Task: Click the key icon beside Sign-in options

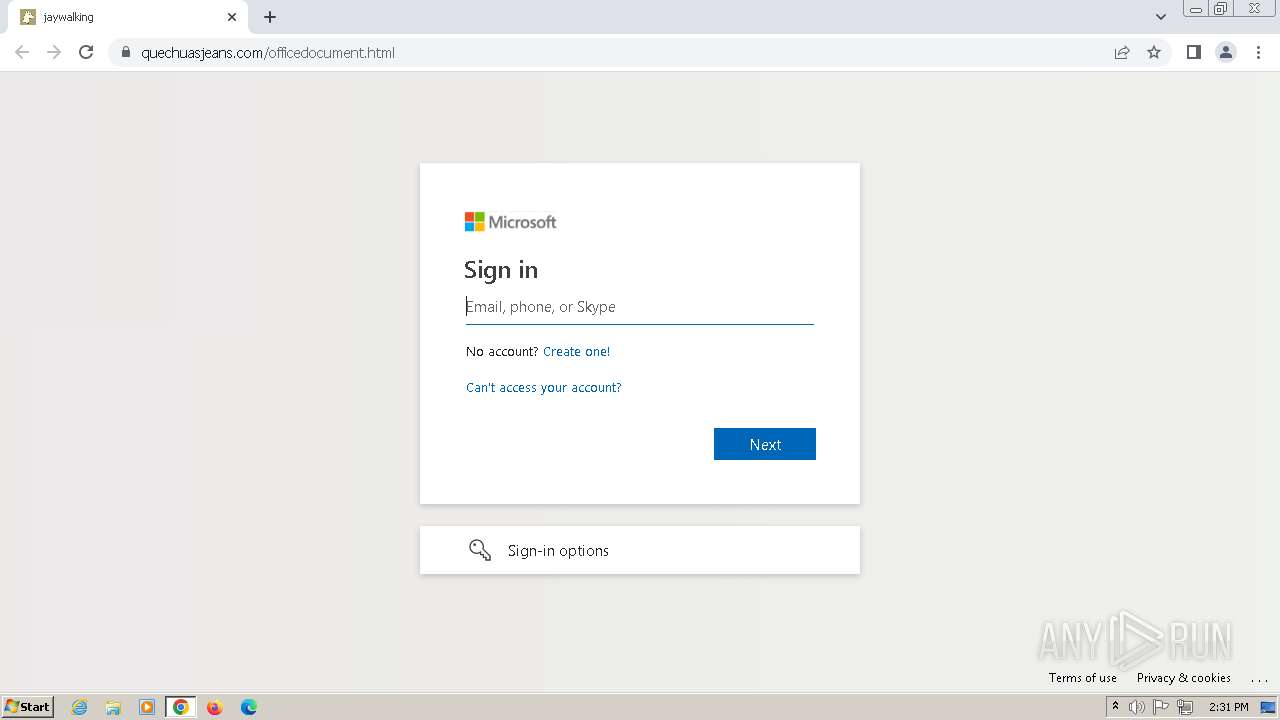Action: [x=480, y=550]
